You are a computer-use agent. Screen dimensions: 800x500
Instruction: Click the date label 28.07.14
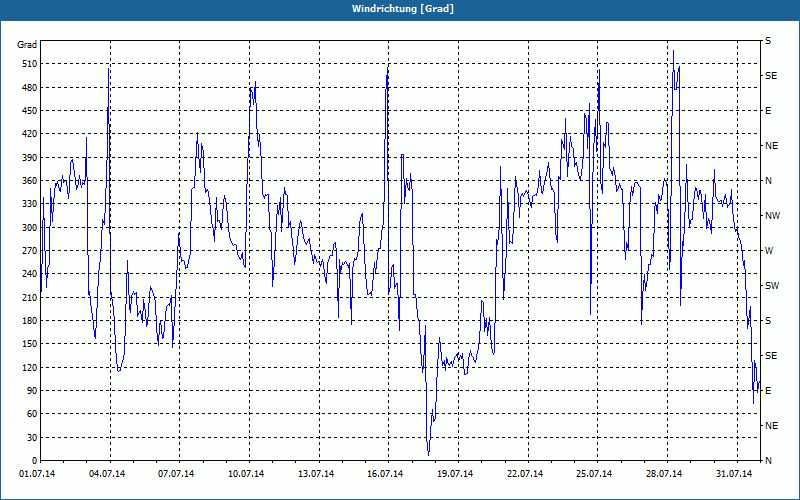tap(664, 474)
